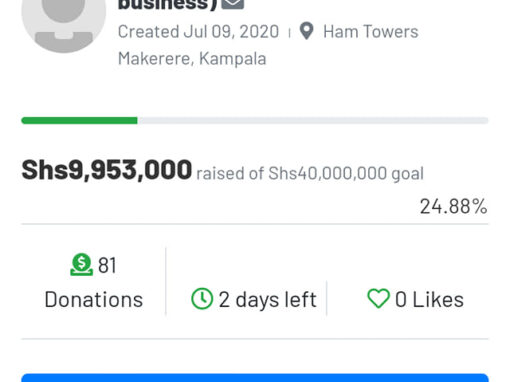Image resolution: width=510 pixels, height=382 pixels.
Task: Click the location pin icon
Action: click(x=306, y=31)
